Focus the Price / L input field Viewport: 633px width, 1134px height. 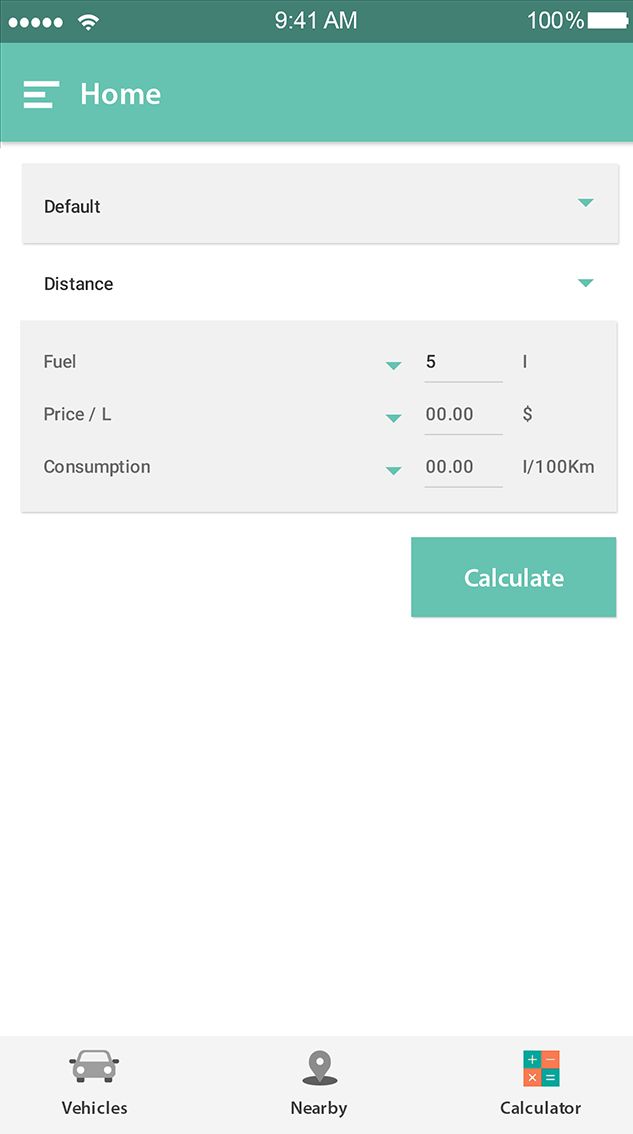click(x=463, y=414)
